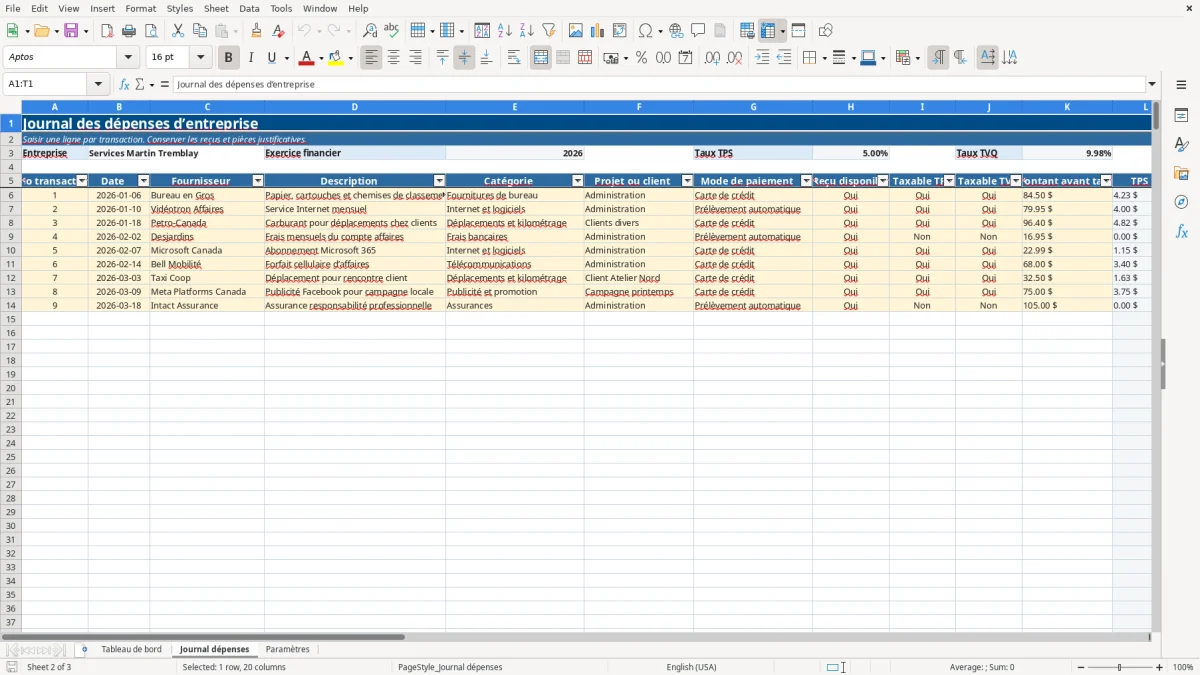Toggle Center Vertically alignment

[464, 58]
